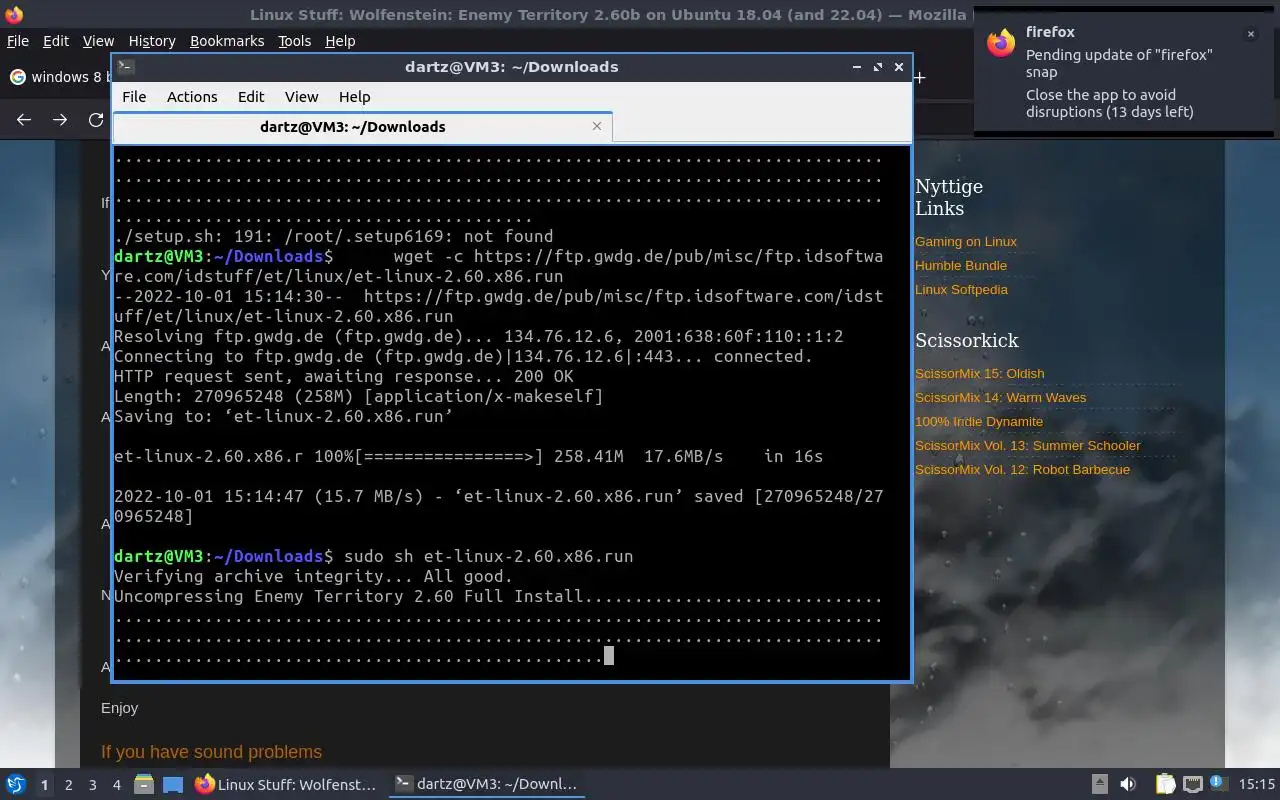The image size is (1280, 800).
Task: Click the 'Enjoy' text on the webpage
Action: 119,708
